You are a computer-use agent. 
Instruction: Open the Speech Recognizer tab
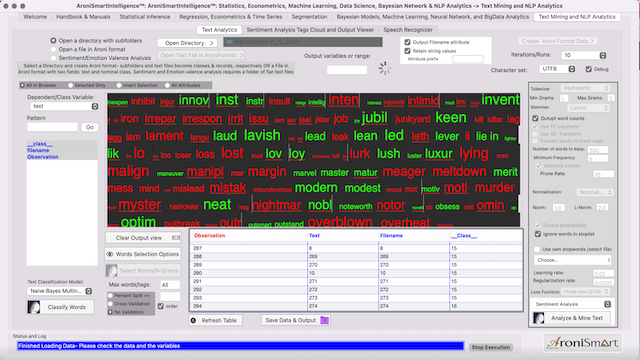pyautogui.click(x=408, y=30)
